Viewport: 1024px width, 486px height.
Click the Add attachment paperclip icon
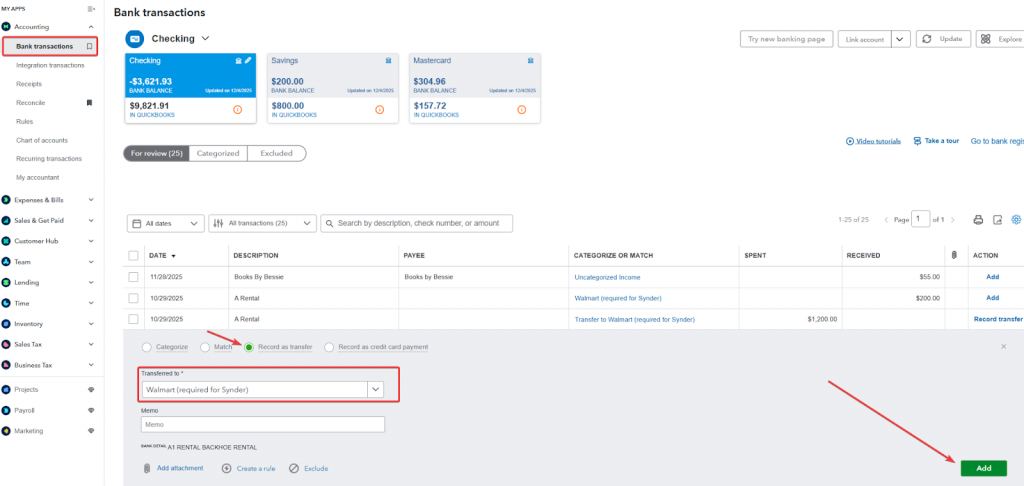[x=147, y=468]
